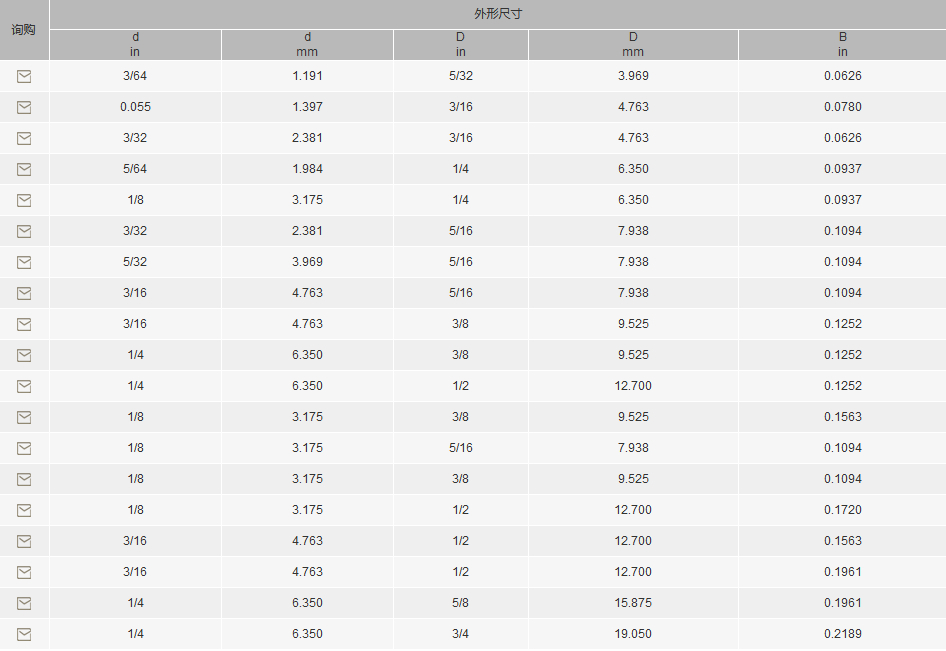Select envelope icon in 5/32 bore row

click(24, 262)
